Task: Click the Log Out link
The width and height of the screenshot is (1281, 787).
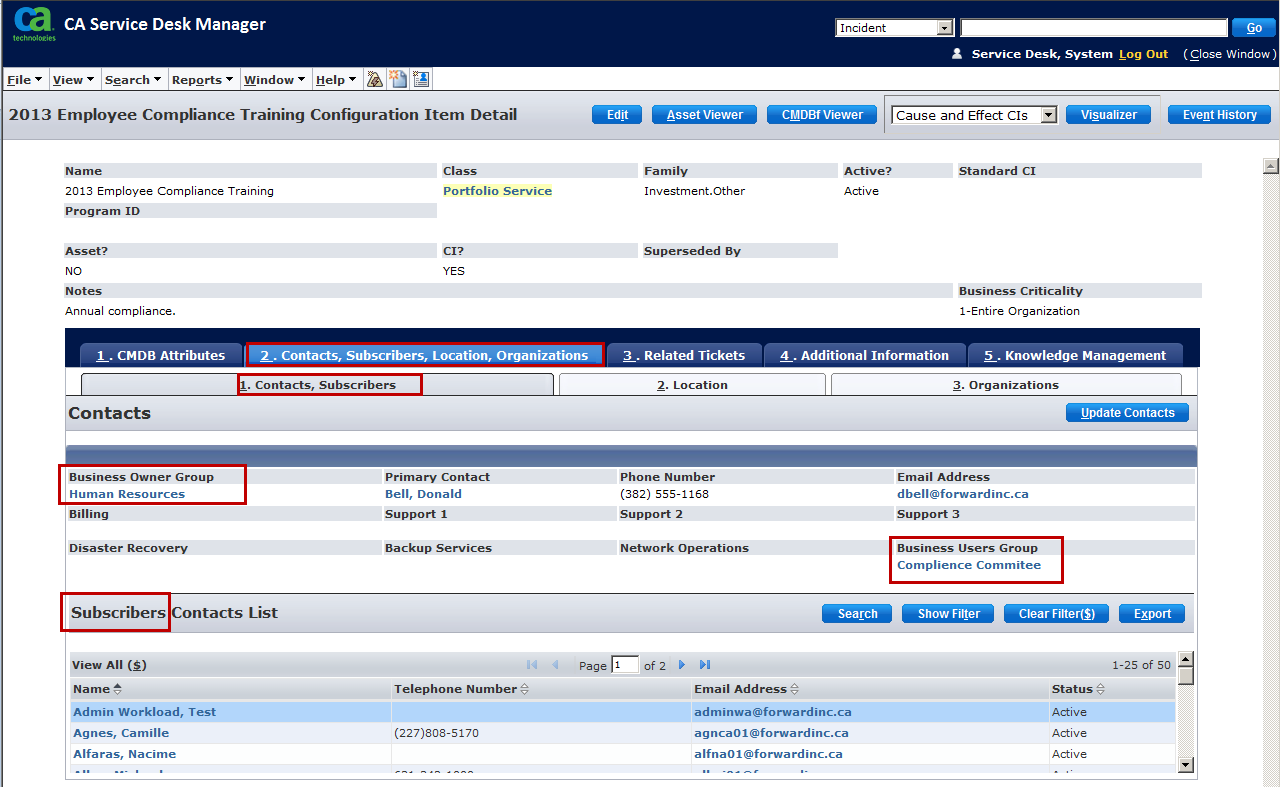Action: [1143, 54]
